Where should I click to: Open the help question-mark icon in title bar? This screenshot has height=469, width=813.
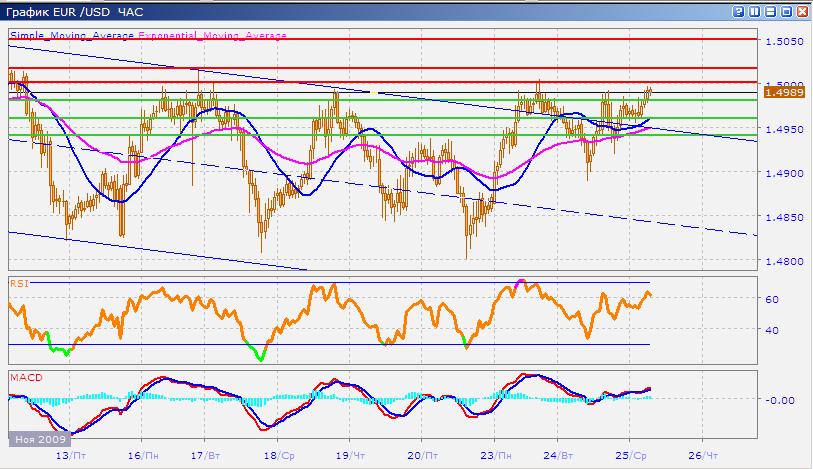[738, 11]
